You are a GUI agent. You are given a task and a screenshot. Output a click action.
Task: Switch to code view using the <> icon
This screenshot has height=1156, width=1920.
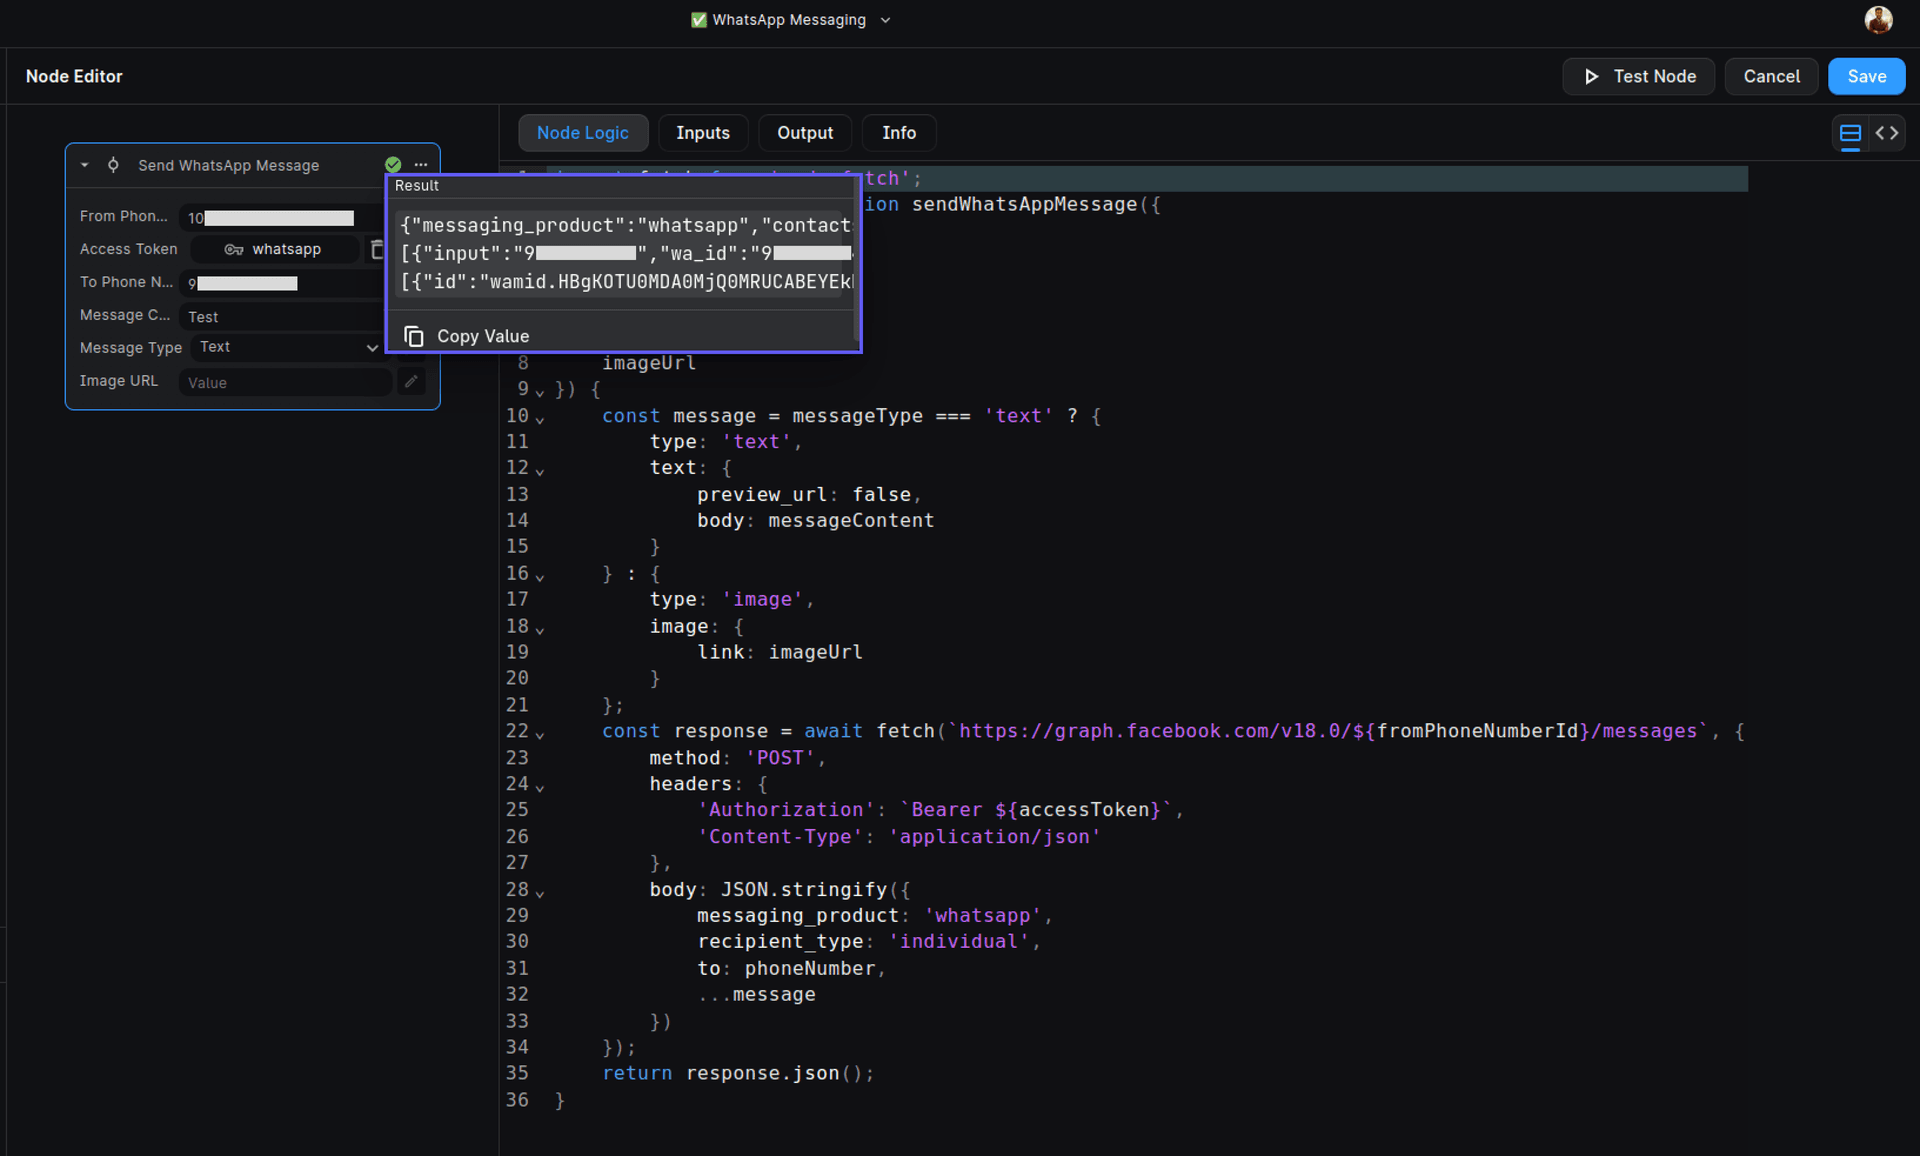1888,132
